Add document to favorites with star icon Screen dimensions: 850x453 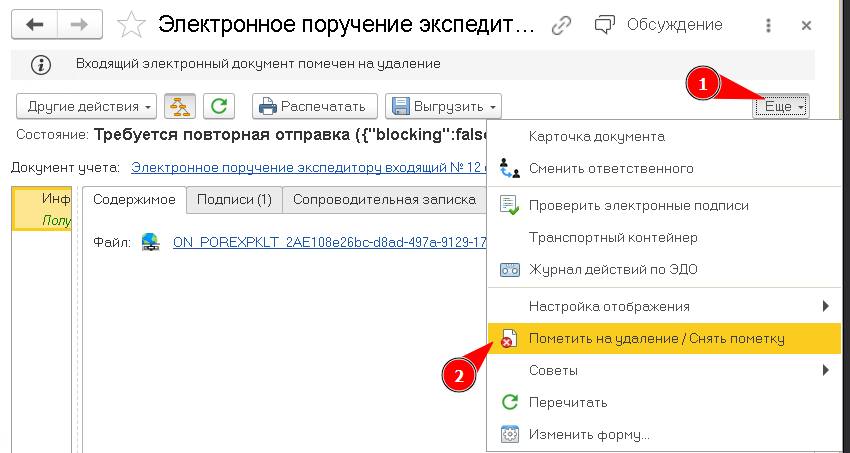pos(132,25)
